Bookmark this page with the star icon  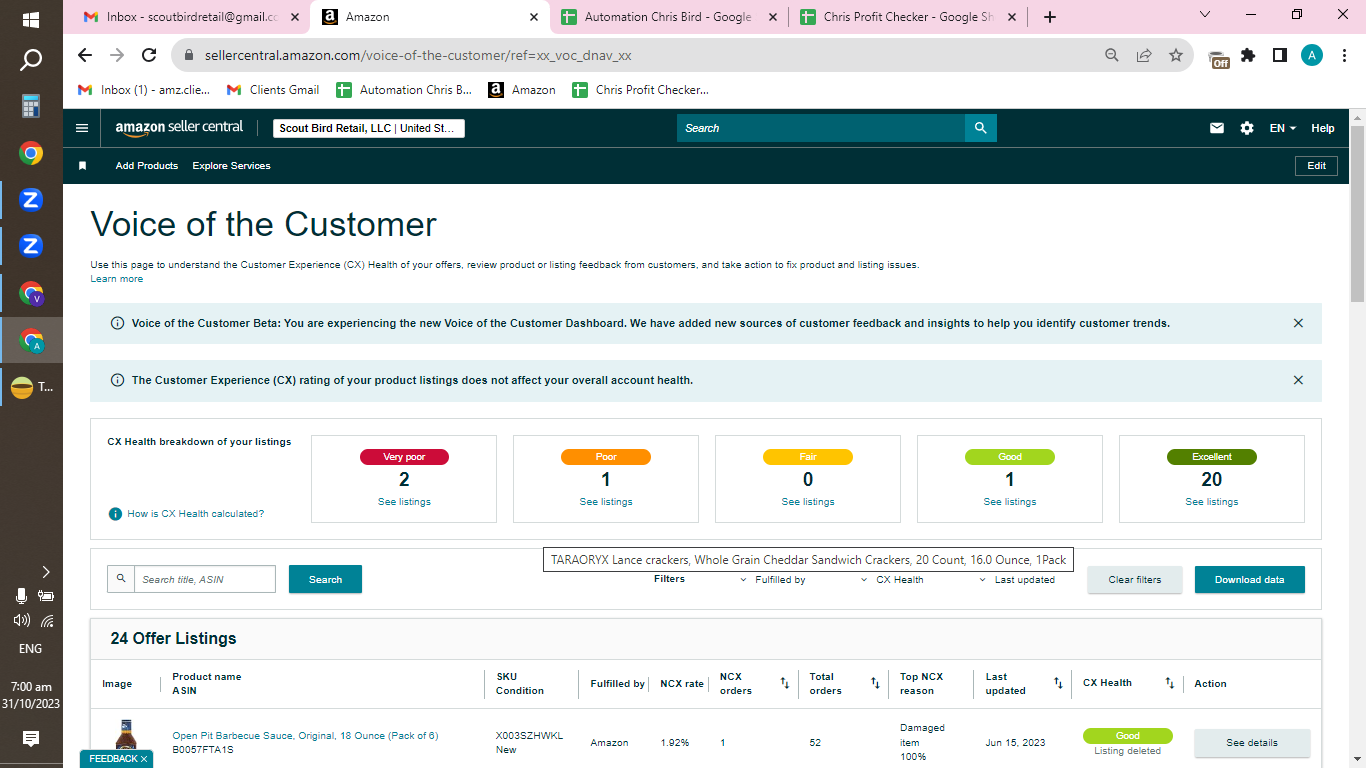[x=1176, y=56]
